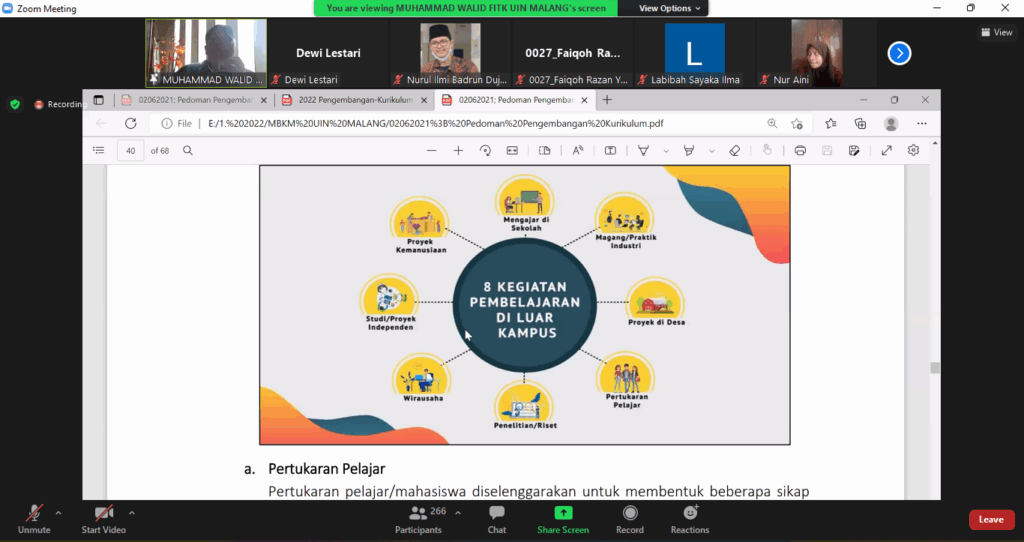Viewport: 1024px width, 542px height.
Task: Show next participants with blue arrow
Action: pyautogui.click(x=899, y=53)
